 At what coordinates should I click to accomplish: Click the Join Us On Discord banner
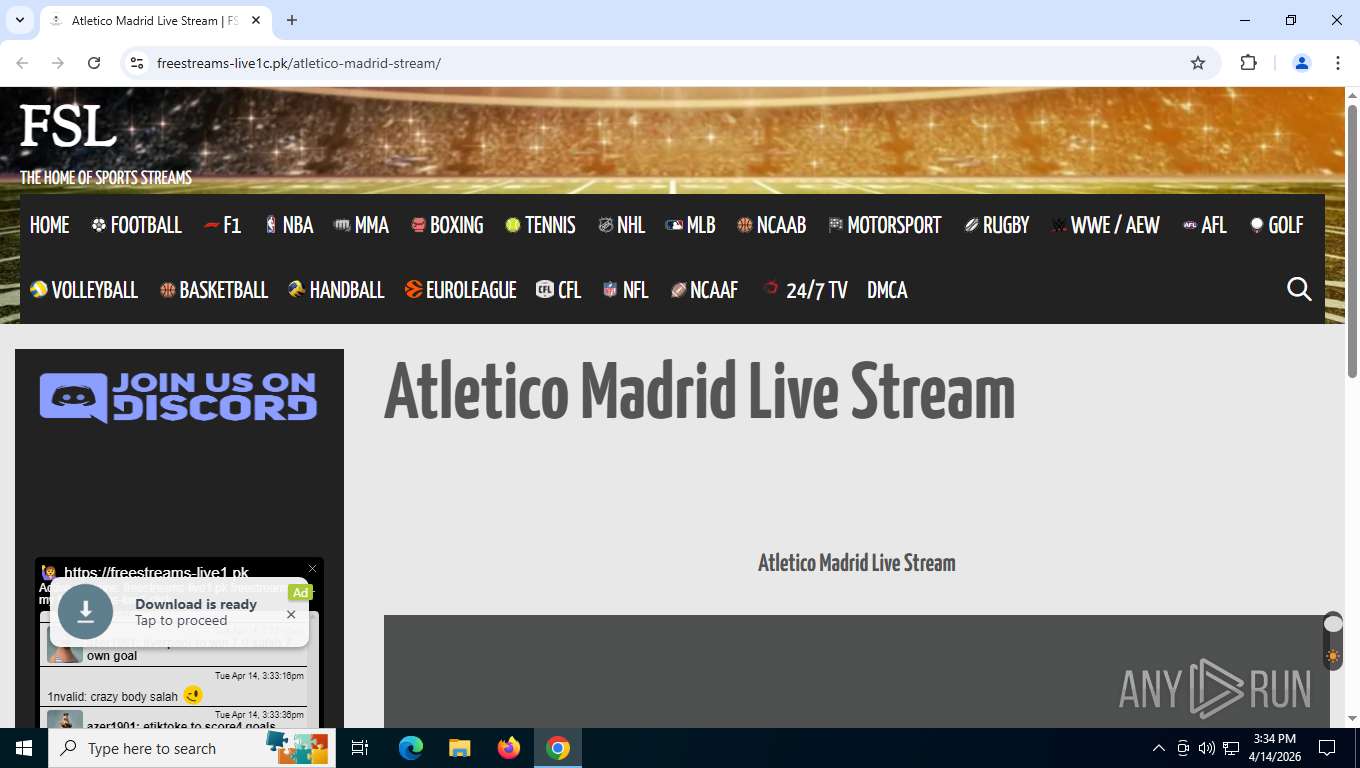(x=178, y=397)
